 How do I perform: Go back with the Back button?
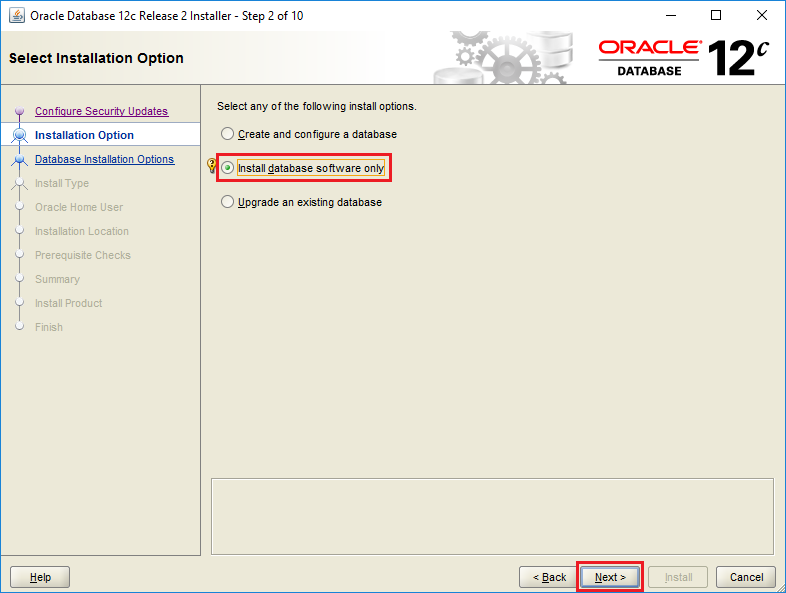[x=549, y=577]
